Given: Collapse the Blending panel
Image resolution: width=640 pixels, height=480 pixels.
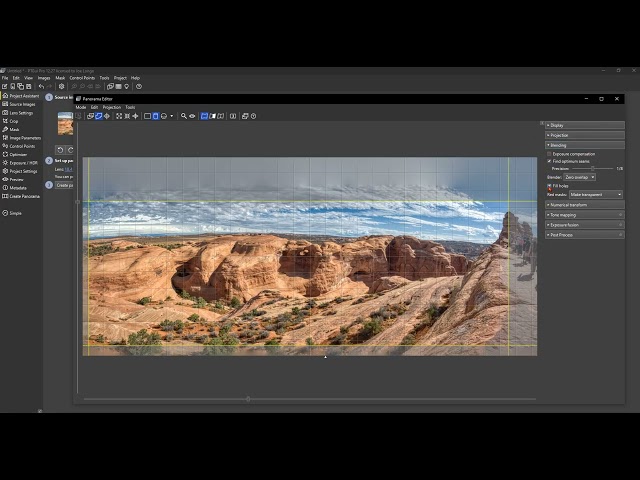Looking at the screenshot, I should pyautogui.click(x=584, y=145).
